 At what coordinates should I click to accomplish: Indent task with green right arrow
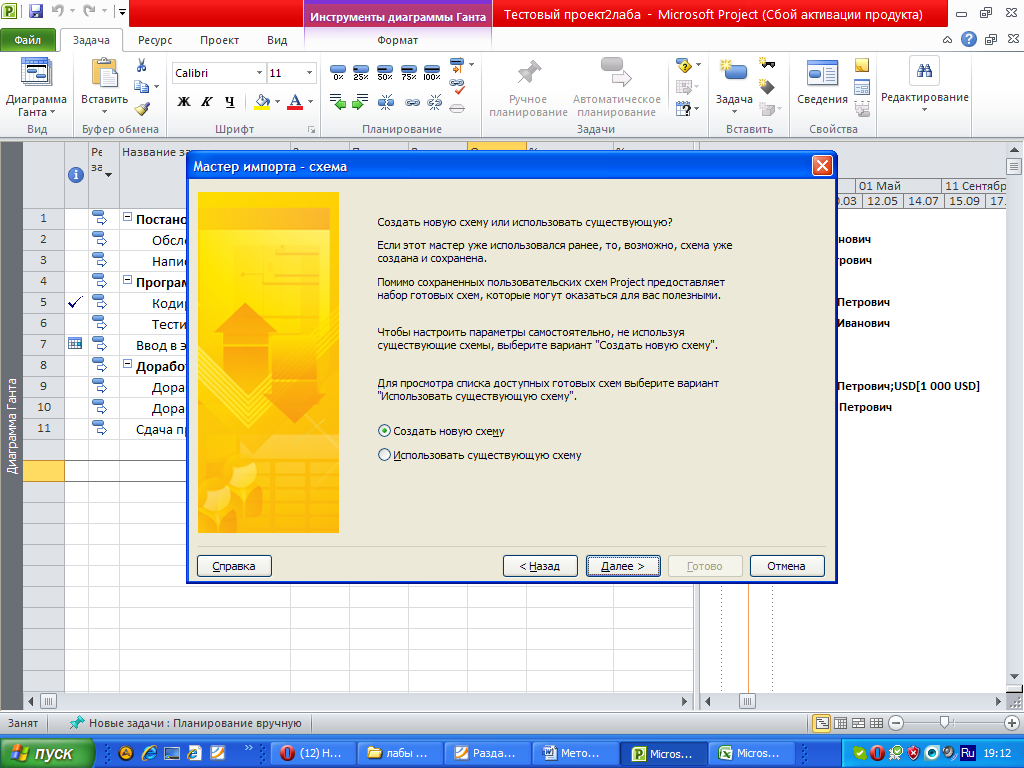pyautogui.click(x=360, y=102)
